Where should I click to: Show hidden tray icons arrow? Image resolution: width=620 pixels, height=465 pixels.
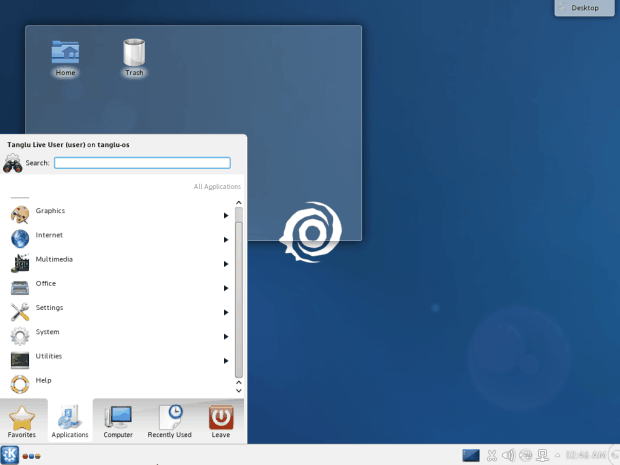[558, 455]
